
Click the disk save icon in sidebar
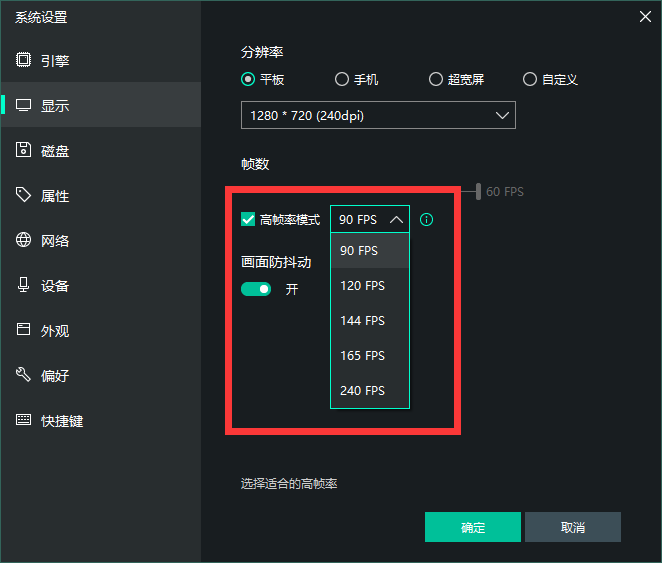click(x=23, y=150)
